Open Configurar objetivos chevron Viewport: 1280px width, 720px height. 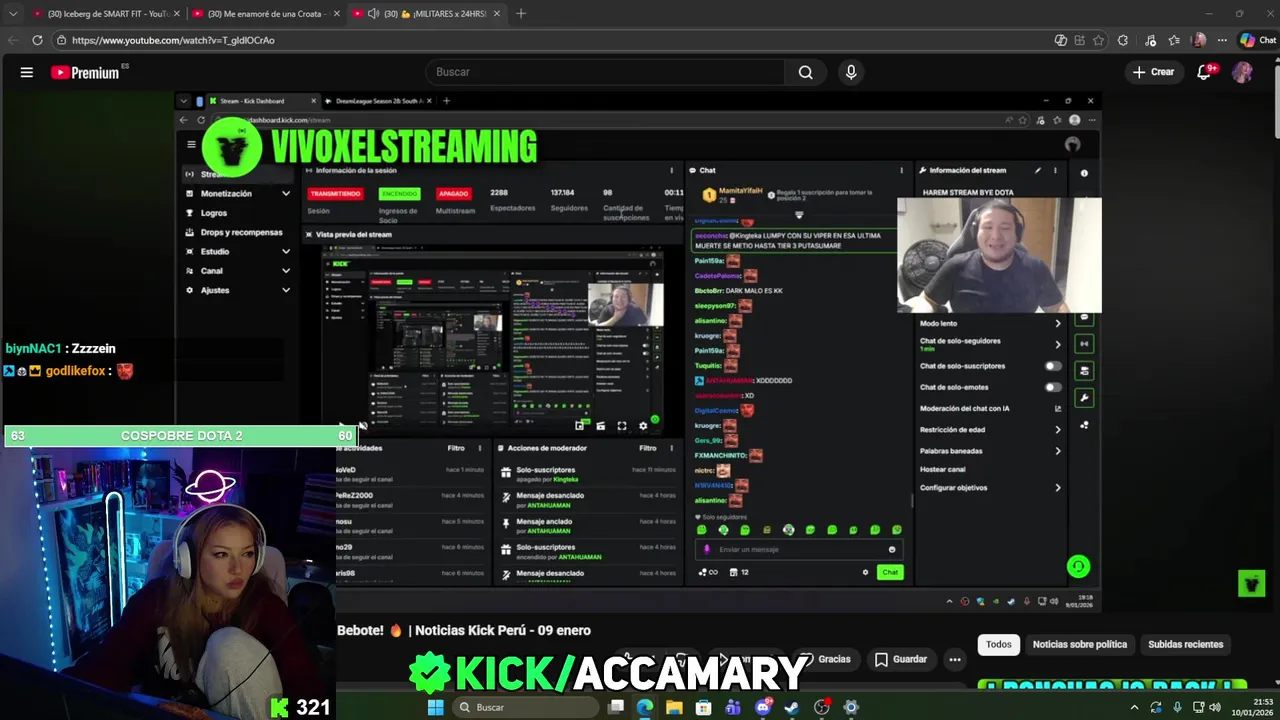tap(1057, 488)
